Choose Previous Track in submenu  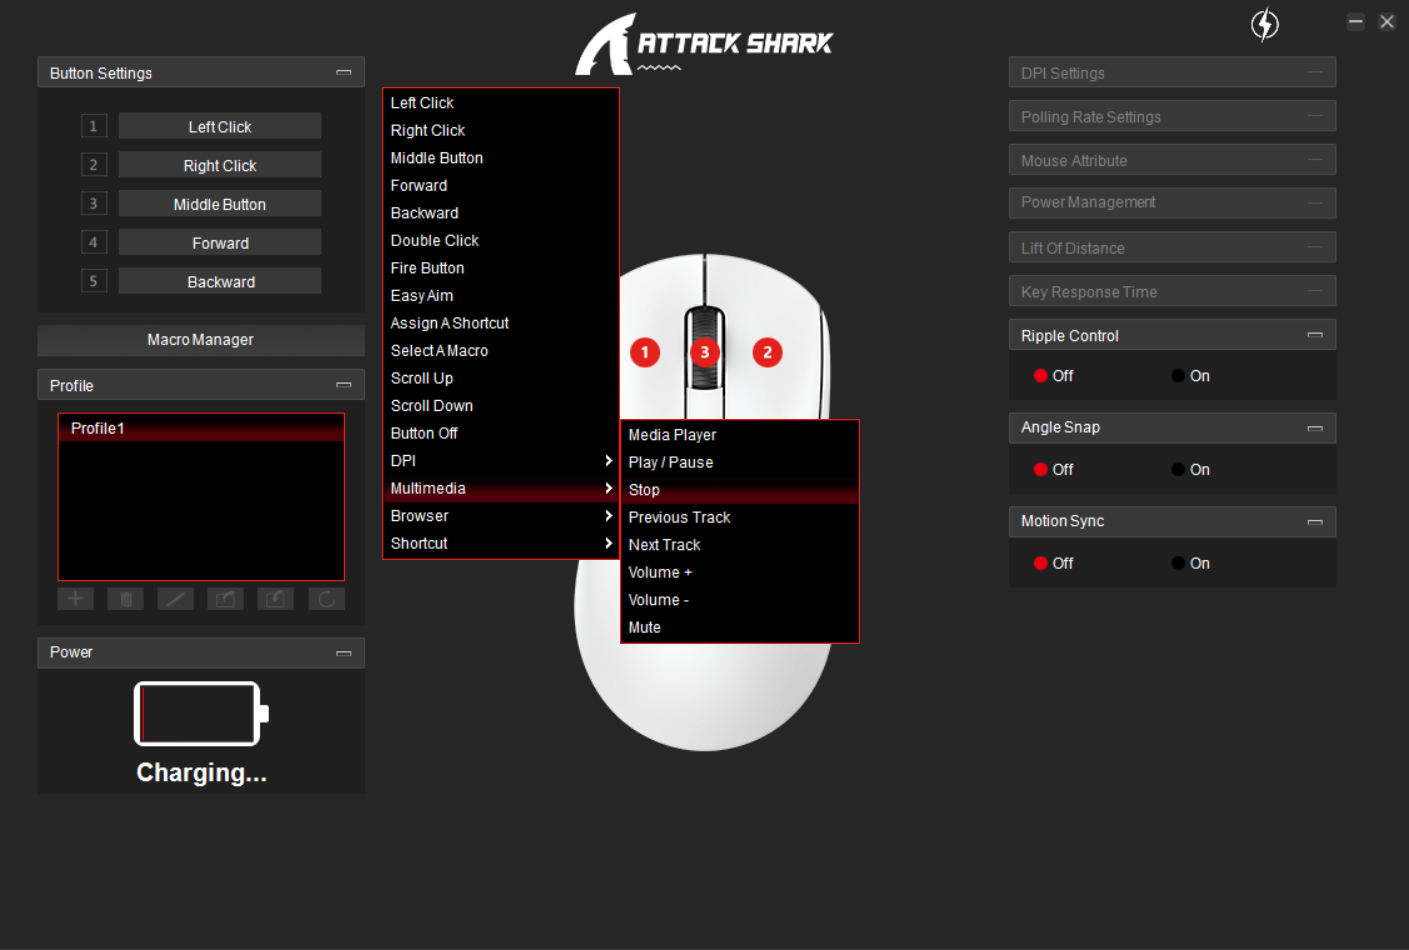coord(740,517)
